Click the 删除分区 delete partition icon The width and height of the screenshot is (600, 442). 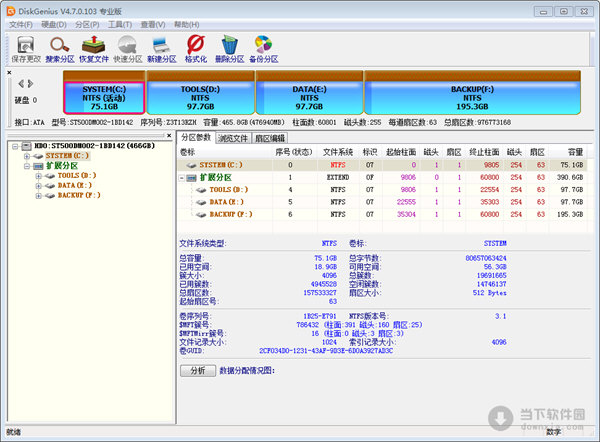229,49
